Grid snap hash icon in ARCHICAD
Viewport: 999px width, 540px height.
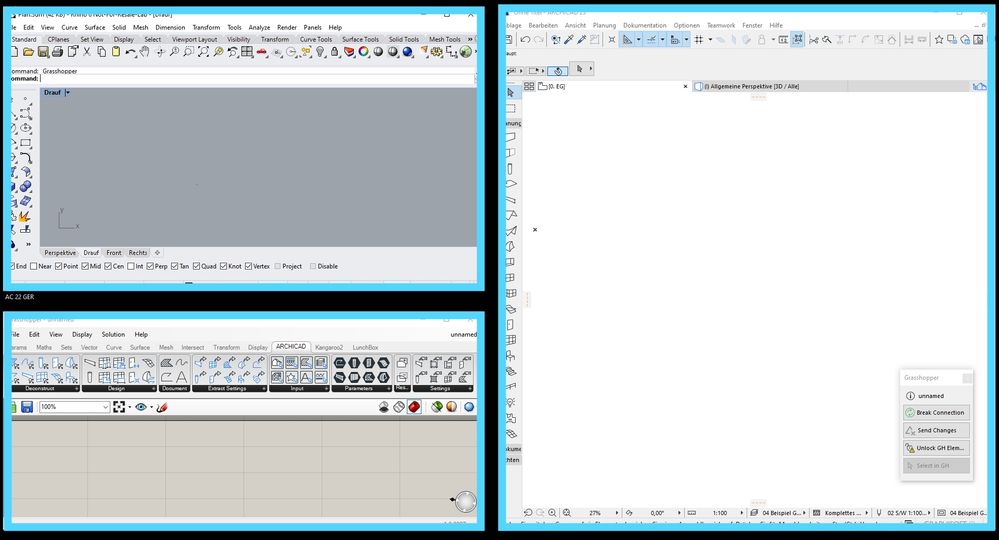point(699,39)
